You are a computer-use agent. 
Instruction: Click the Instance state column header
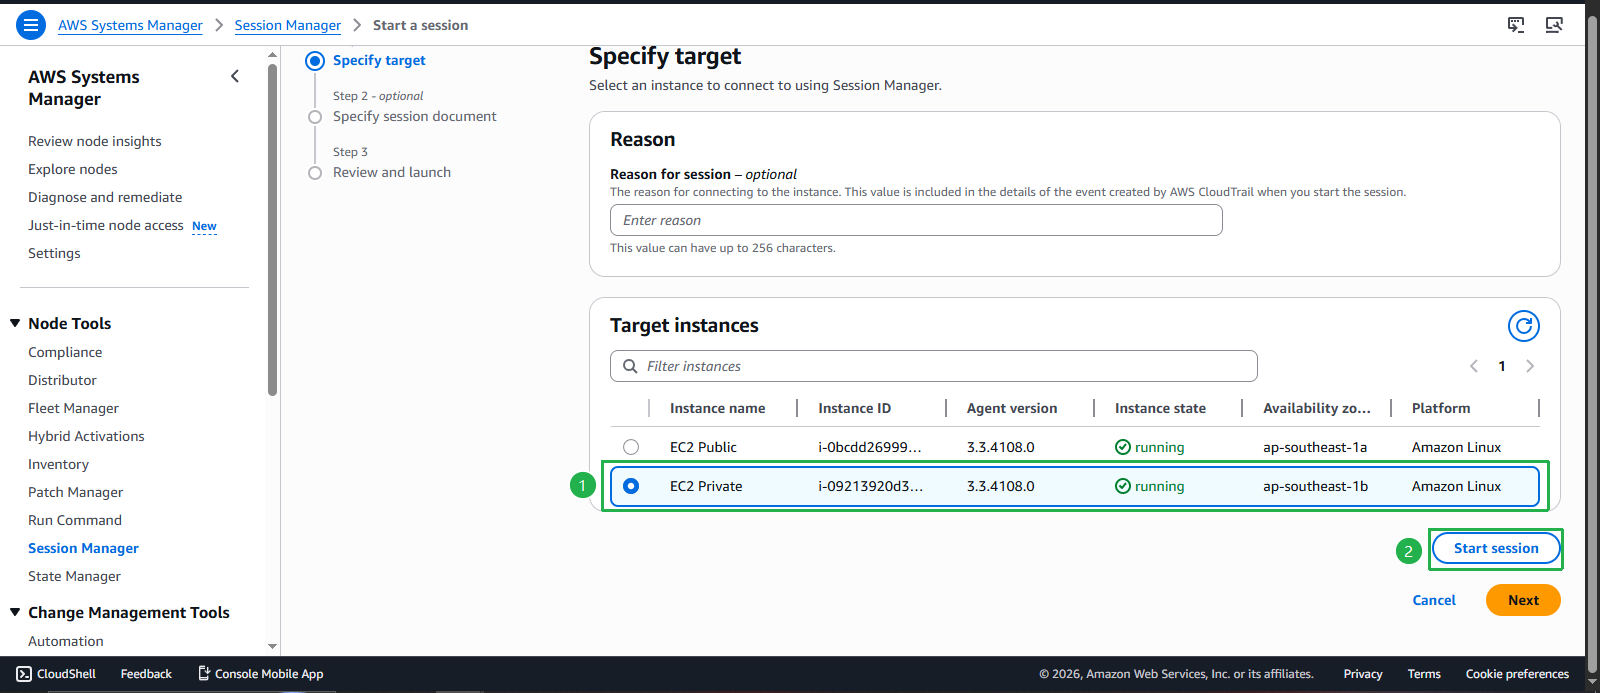(x=1160, y=408)
